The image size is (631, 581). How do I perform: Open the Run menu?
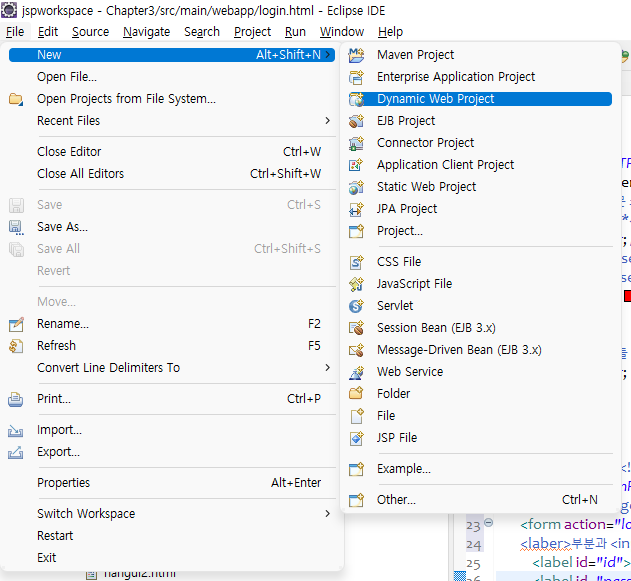click(x=295, y=32)
